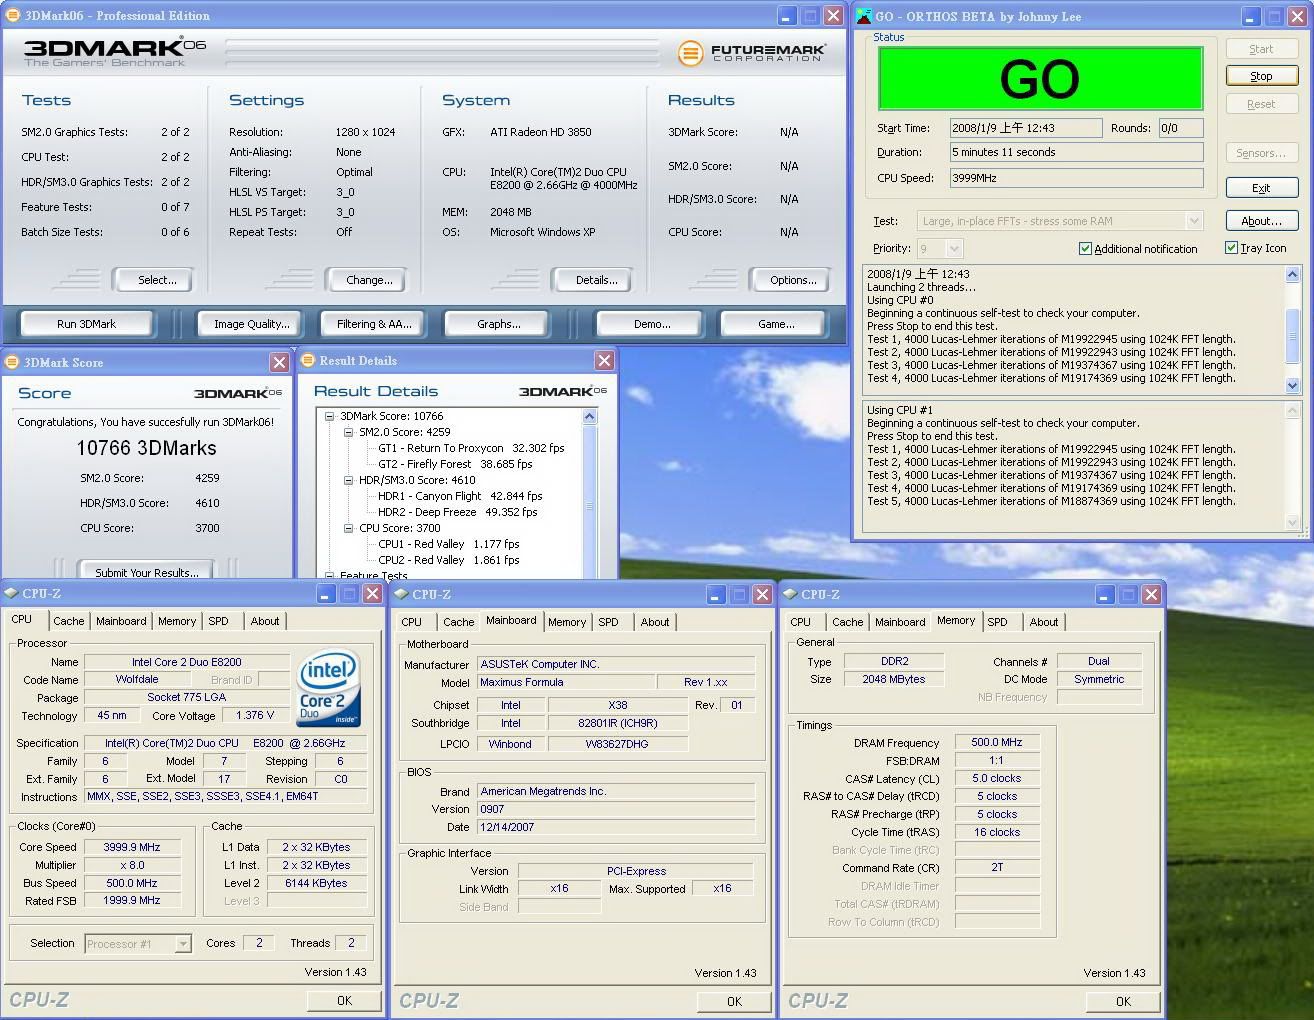Click the Intel Core 2 Duo logo
Image resolution: width=1314 pixels, height=1020 pixels.
[x=328, y=690]
